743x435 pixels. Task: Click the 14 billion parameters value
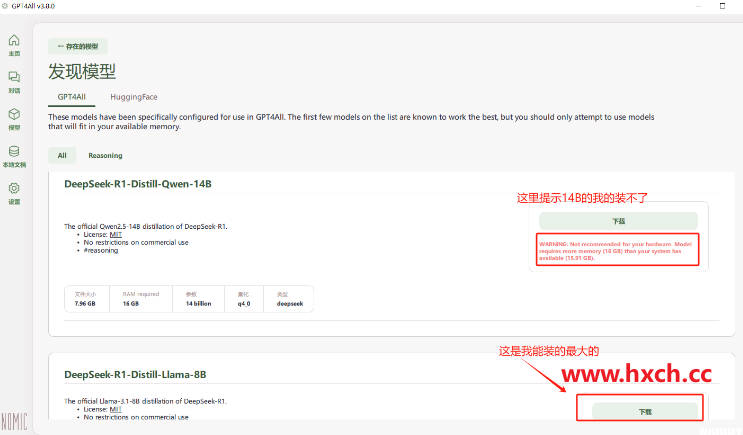pyautogui.click(x=199, y=304)
